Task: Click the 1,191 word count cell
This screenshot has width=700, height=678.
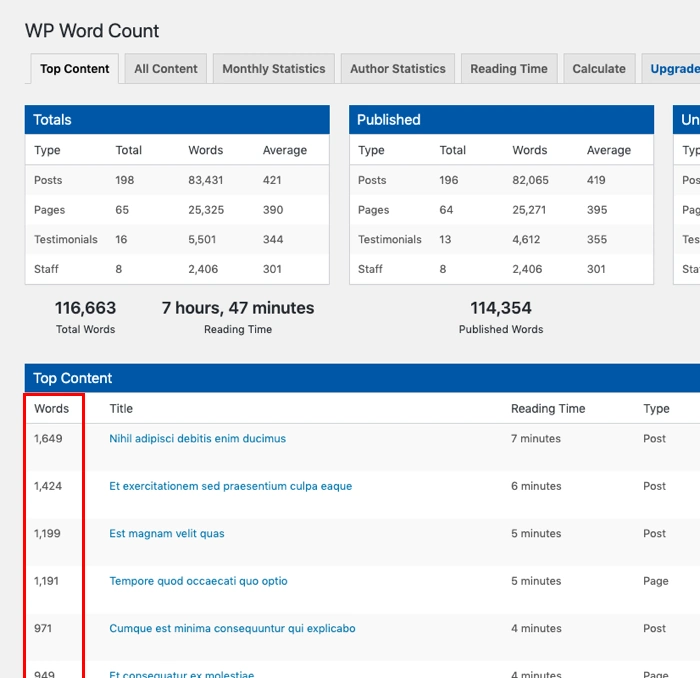Action: point(46,581)
